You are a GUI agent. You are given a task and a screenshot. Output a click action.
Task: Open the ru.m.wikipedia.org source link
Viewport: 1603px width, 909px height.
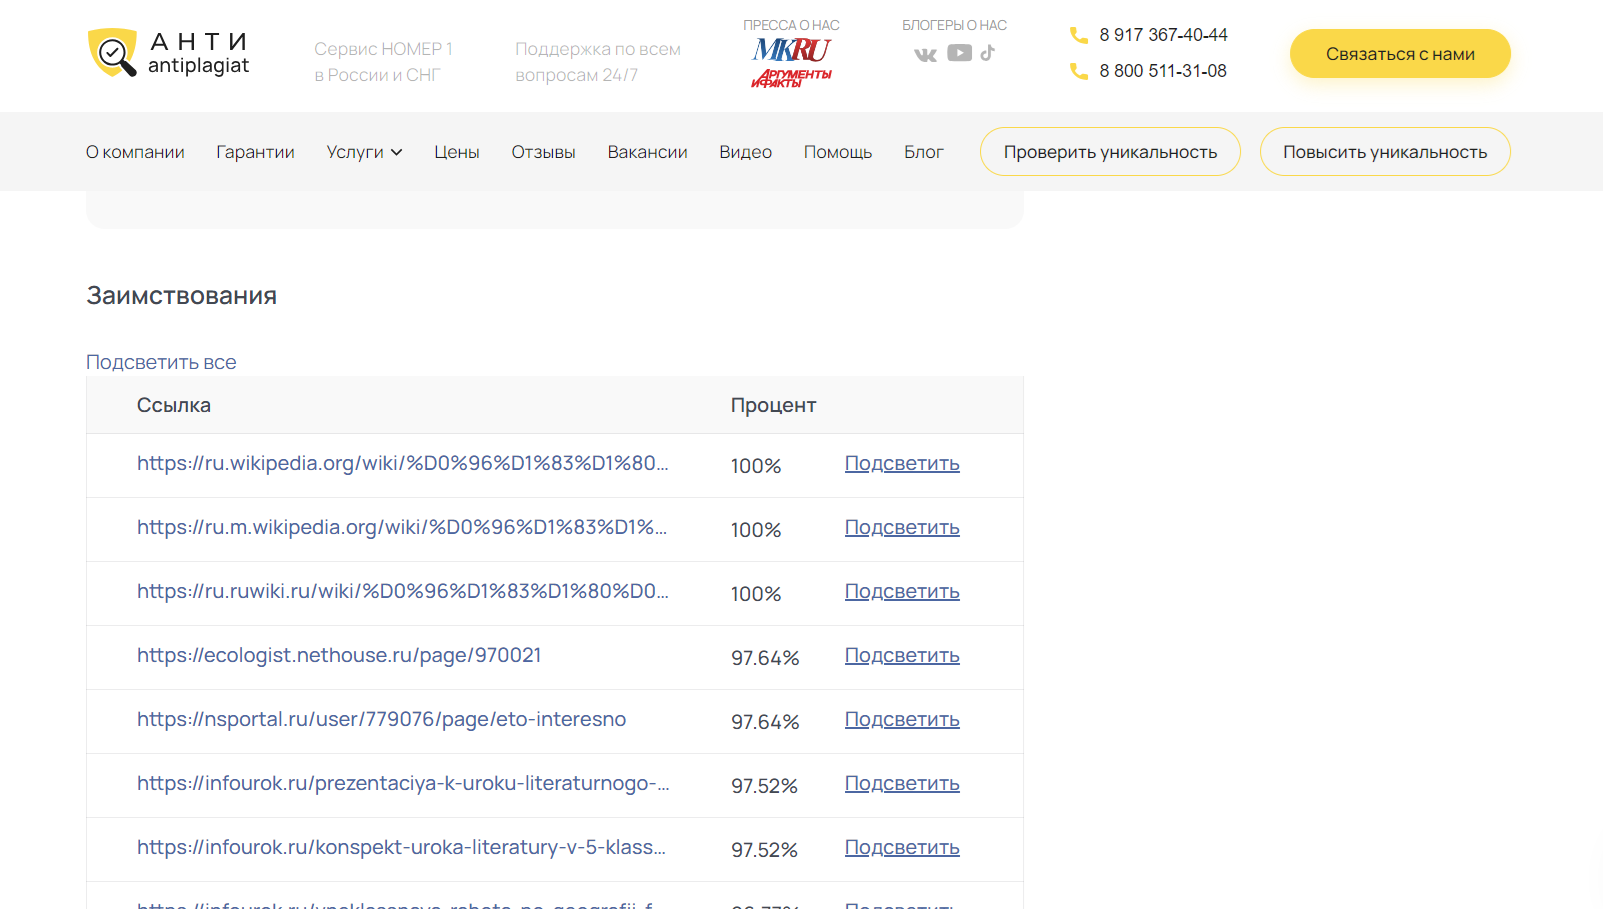[402, 527]
